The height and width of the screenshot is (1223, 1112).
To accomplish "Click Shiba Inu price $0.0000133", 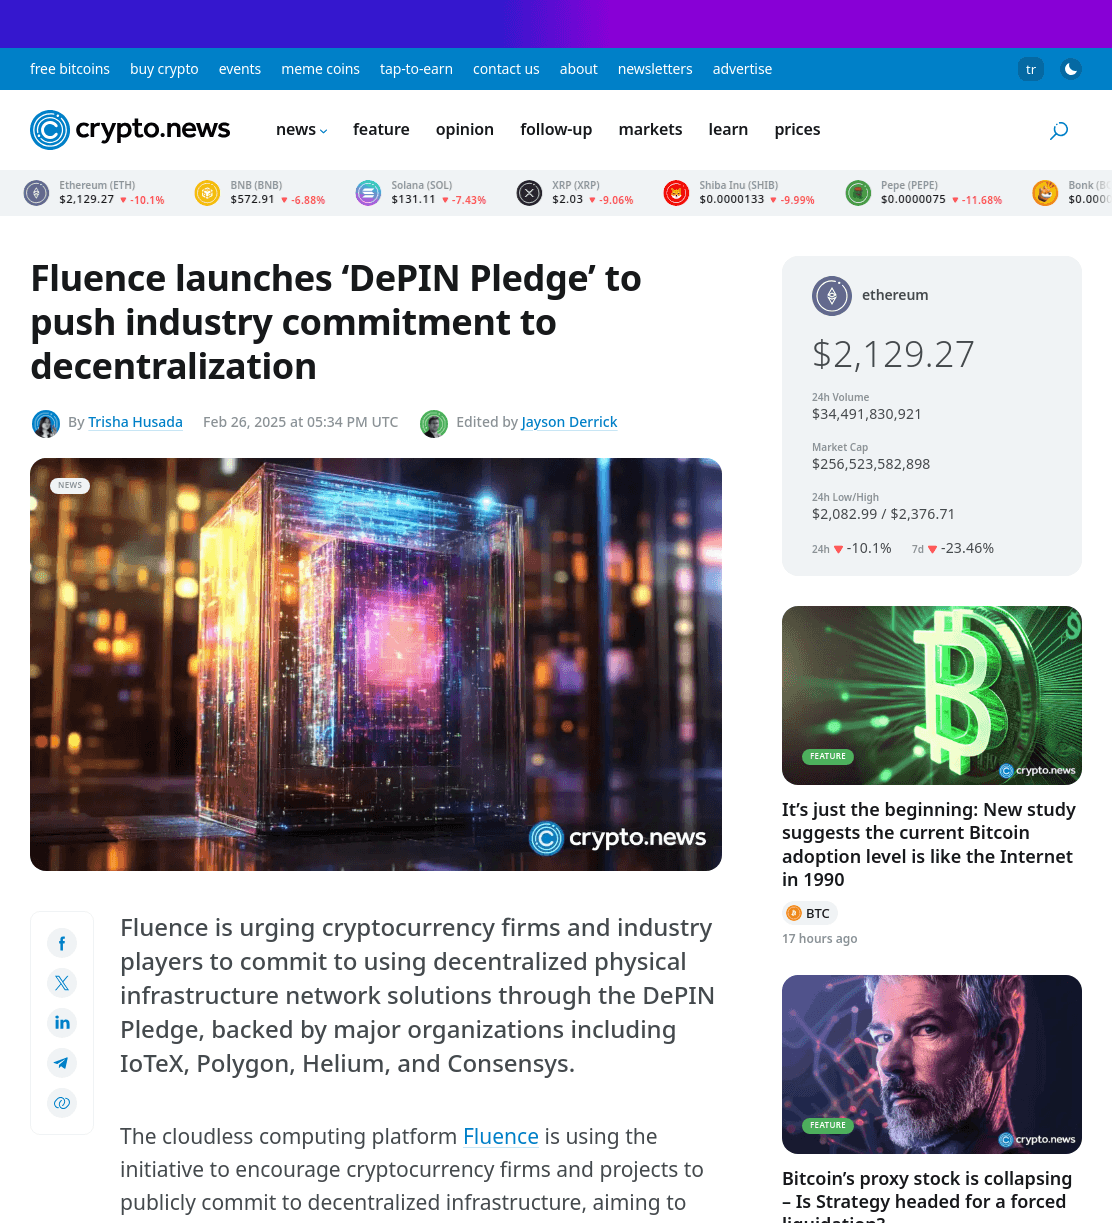I will click(732, 200).
